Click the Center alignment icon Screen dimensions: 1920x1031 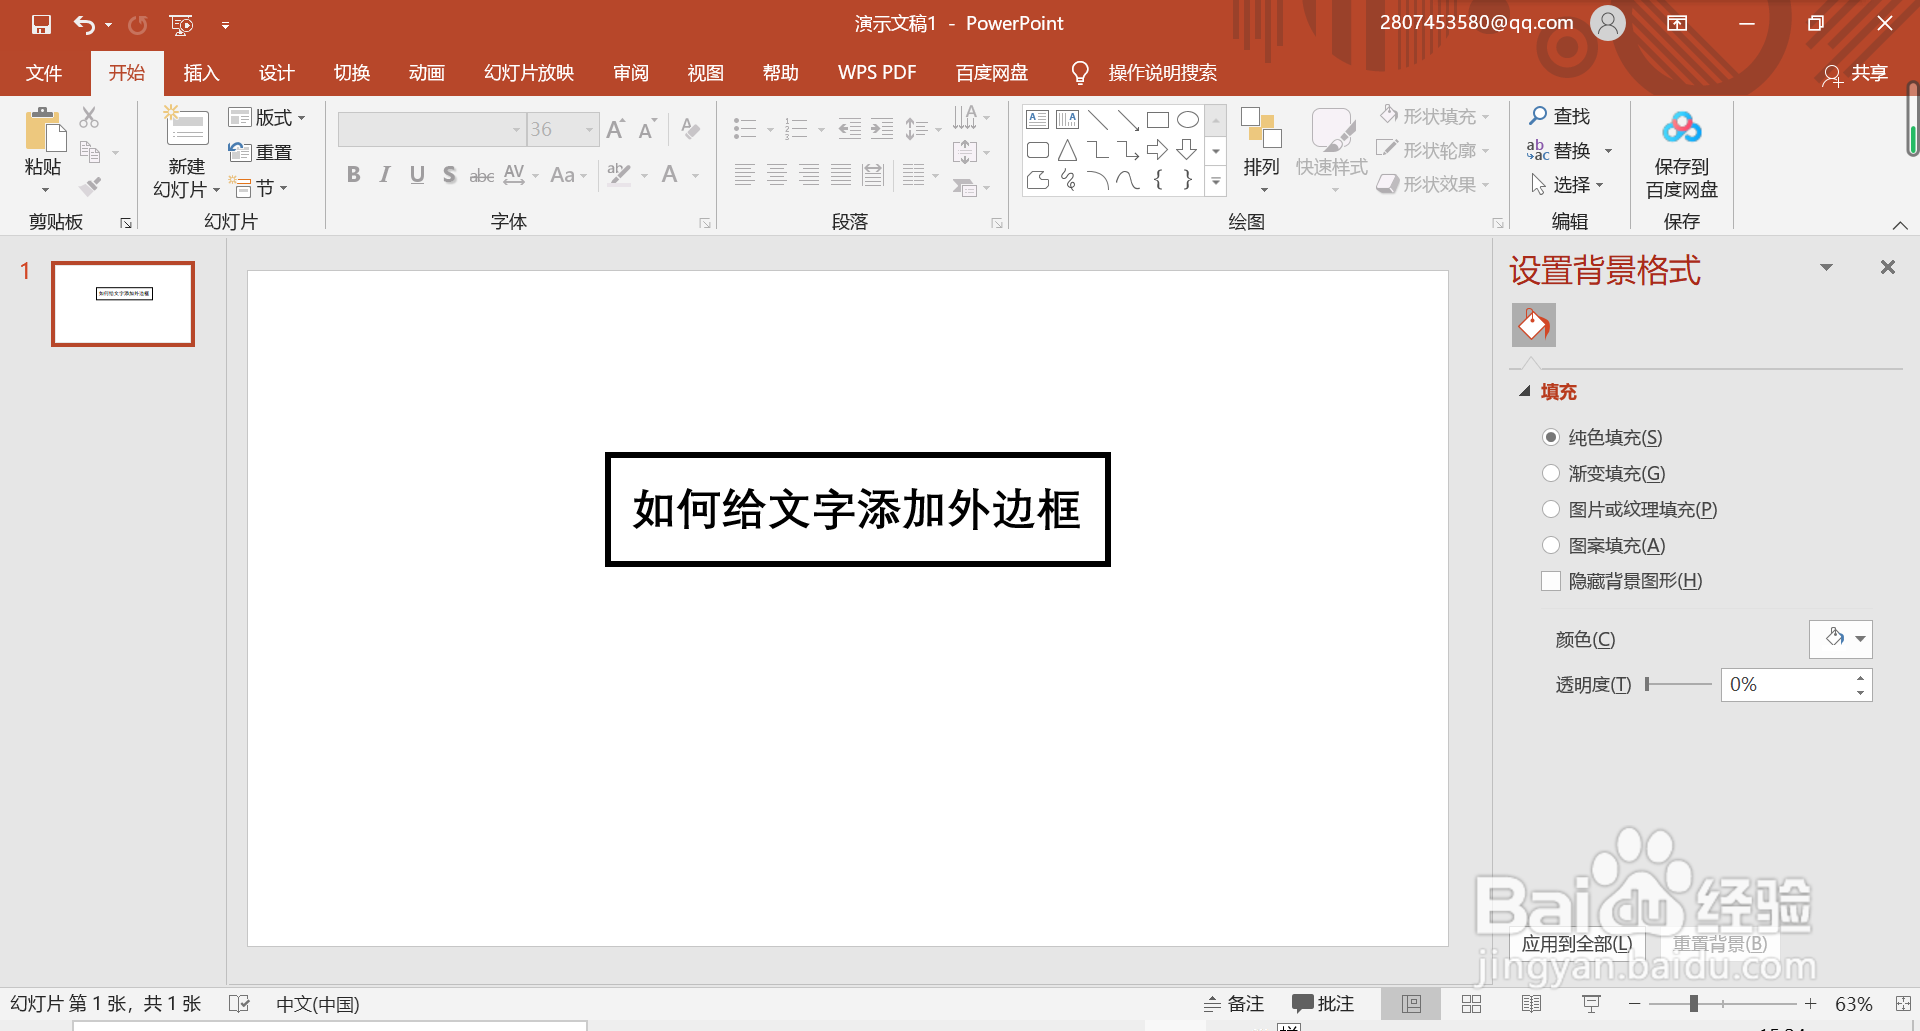click(777, 175)
